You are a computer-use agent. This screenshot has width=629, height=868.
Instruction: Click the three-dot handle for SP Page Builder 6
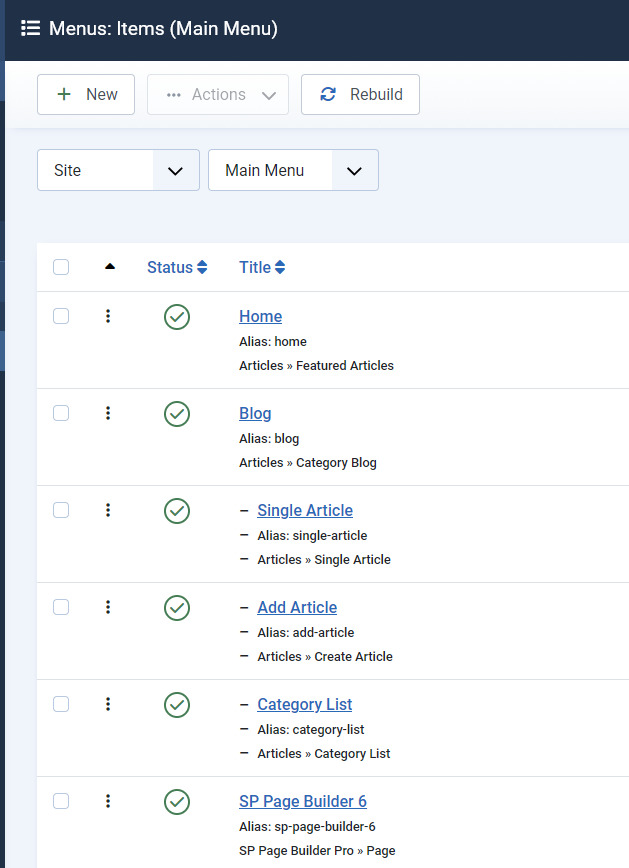click(x=108, y=801)
